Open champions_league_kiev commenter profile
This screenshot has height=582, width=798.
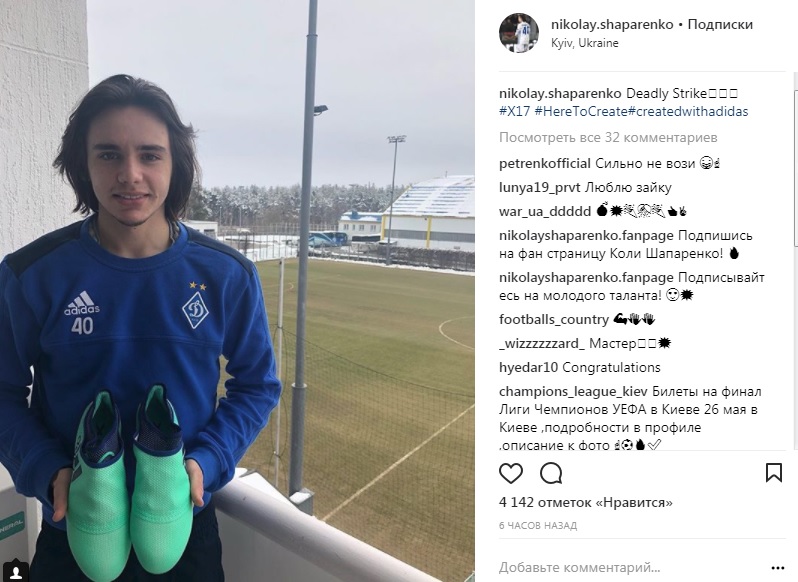click(573, 392)
